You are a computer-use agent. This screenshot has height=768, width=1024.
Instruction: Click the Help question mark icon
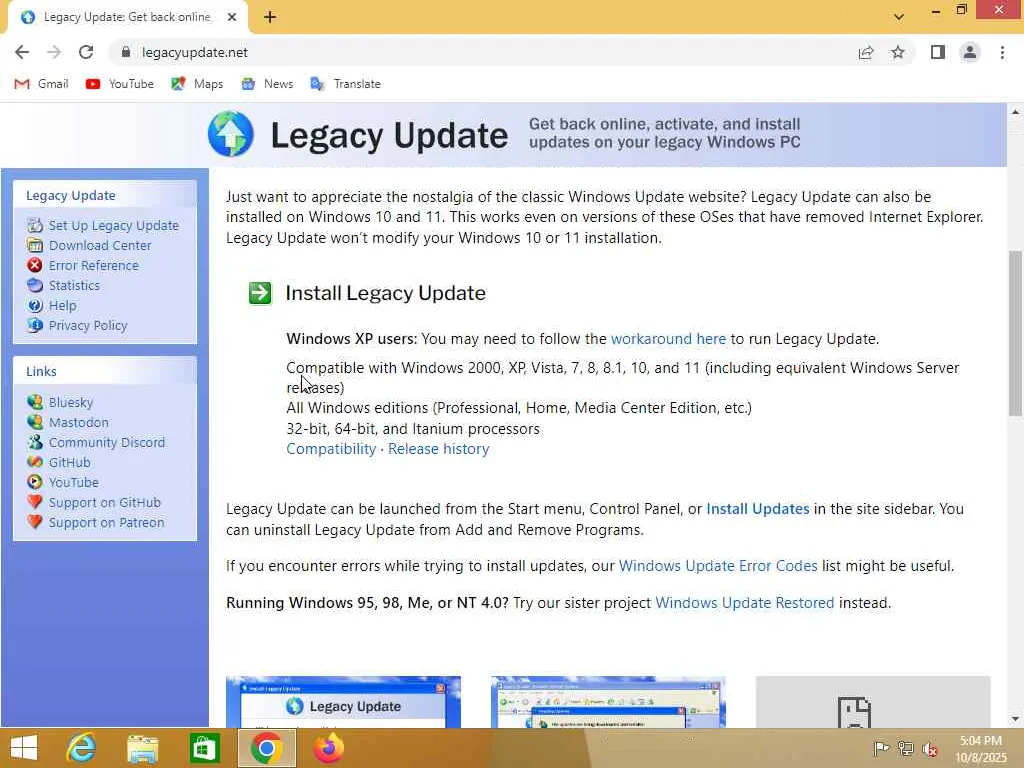[35, 305]
